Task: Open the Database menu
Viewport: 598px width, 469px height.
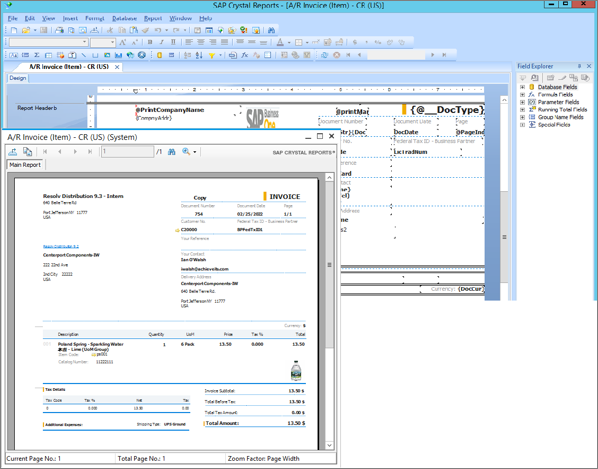Action: [x=124, y=18]
